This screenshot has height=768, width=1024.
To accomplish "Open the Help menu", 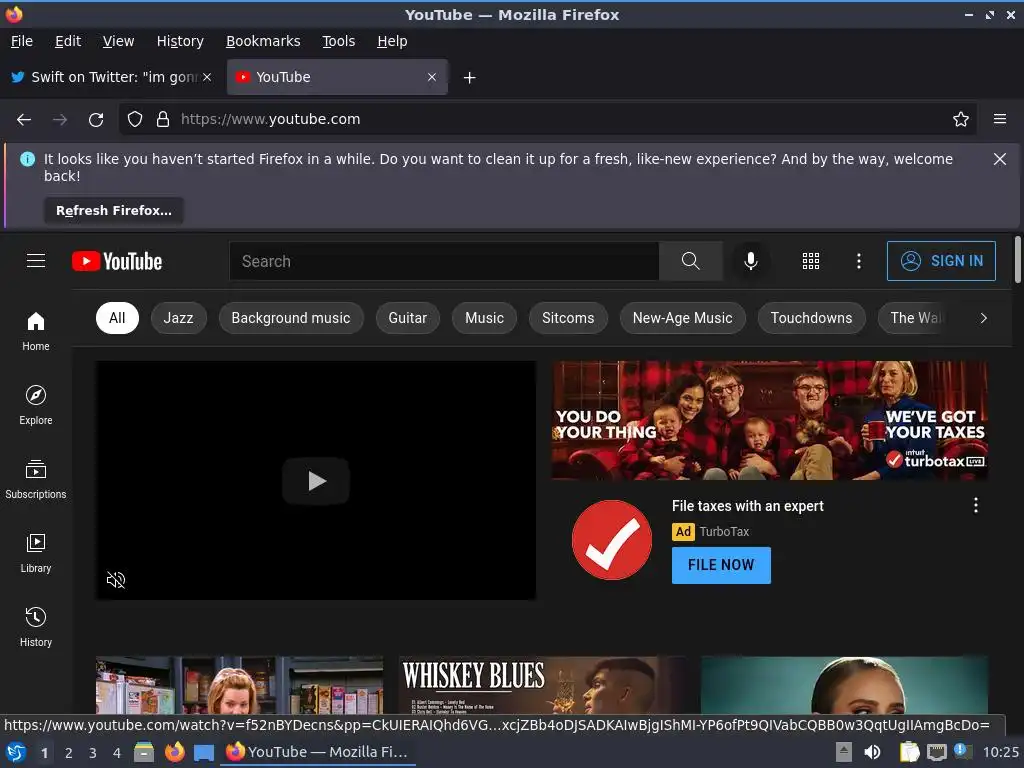I will coord(392,41).
